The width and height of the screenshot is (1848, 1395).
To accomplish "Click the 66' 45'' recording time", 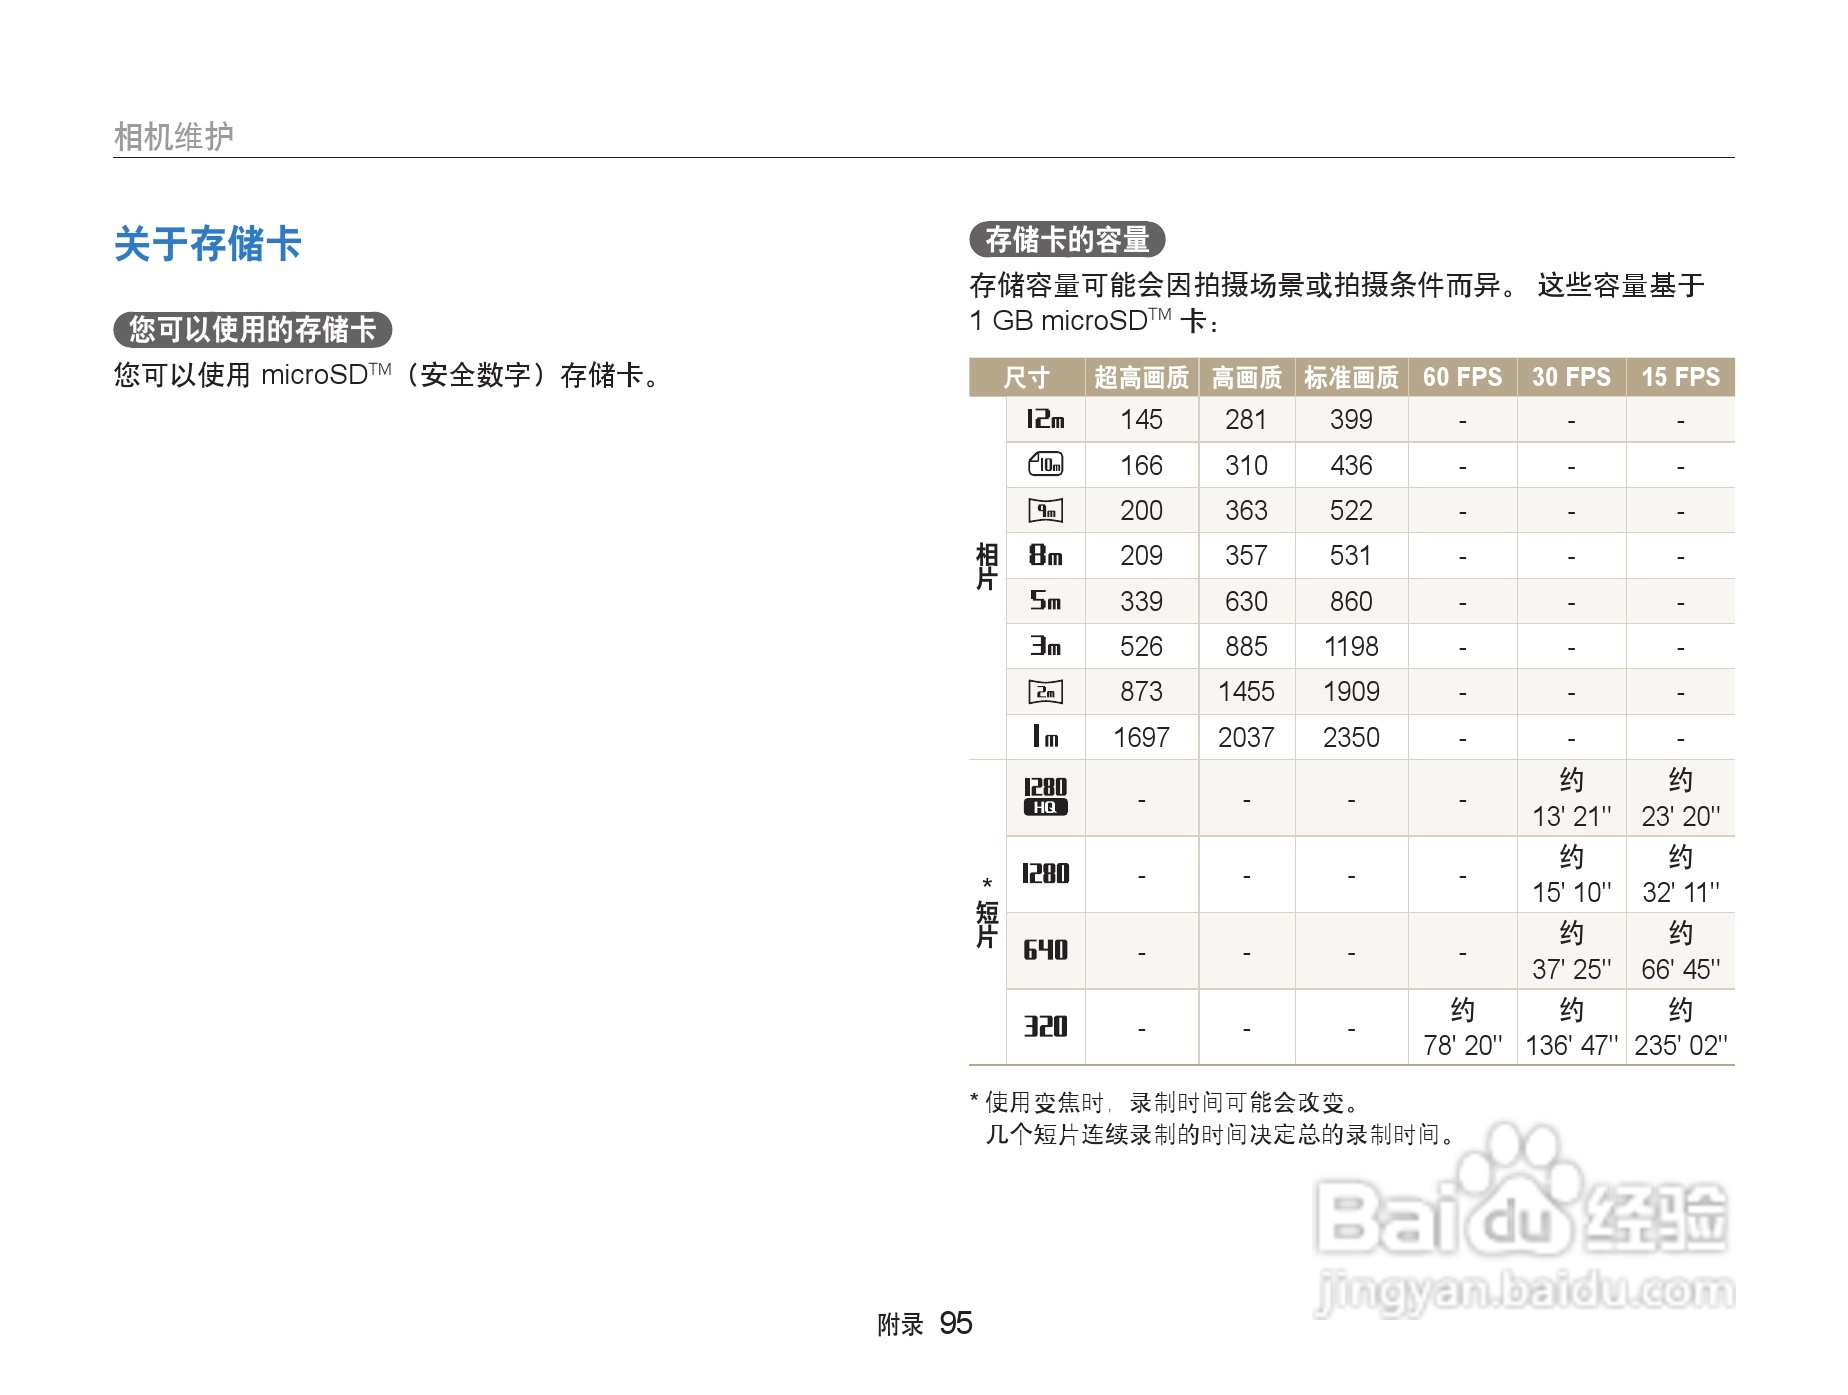I will (1680, 970).
